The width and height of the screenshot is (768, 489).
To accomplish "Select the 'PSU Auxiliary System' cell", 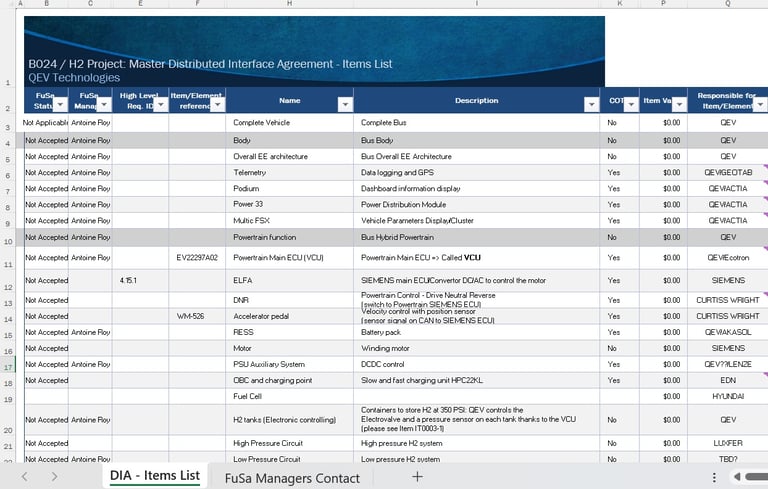I will click(289, 364).
